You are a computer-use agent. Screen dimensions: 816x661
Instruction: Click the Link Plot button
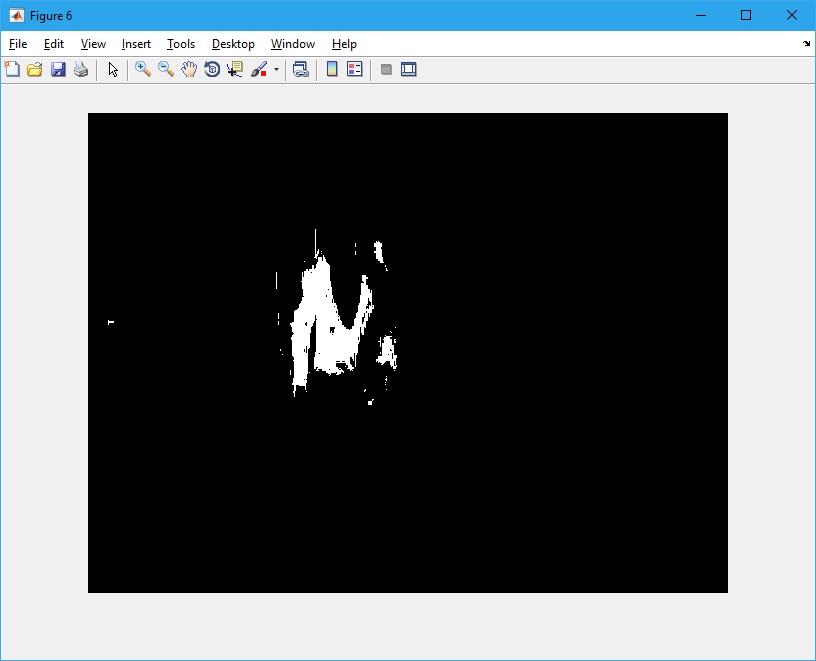(300, 70)
